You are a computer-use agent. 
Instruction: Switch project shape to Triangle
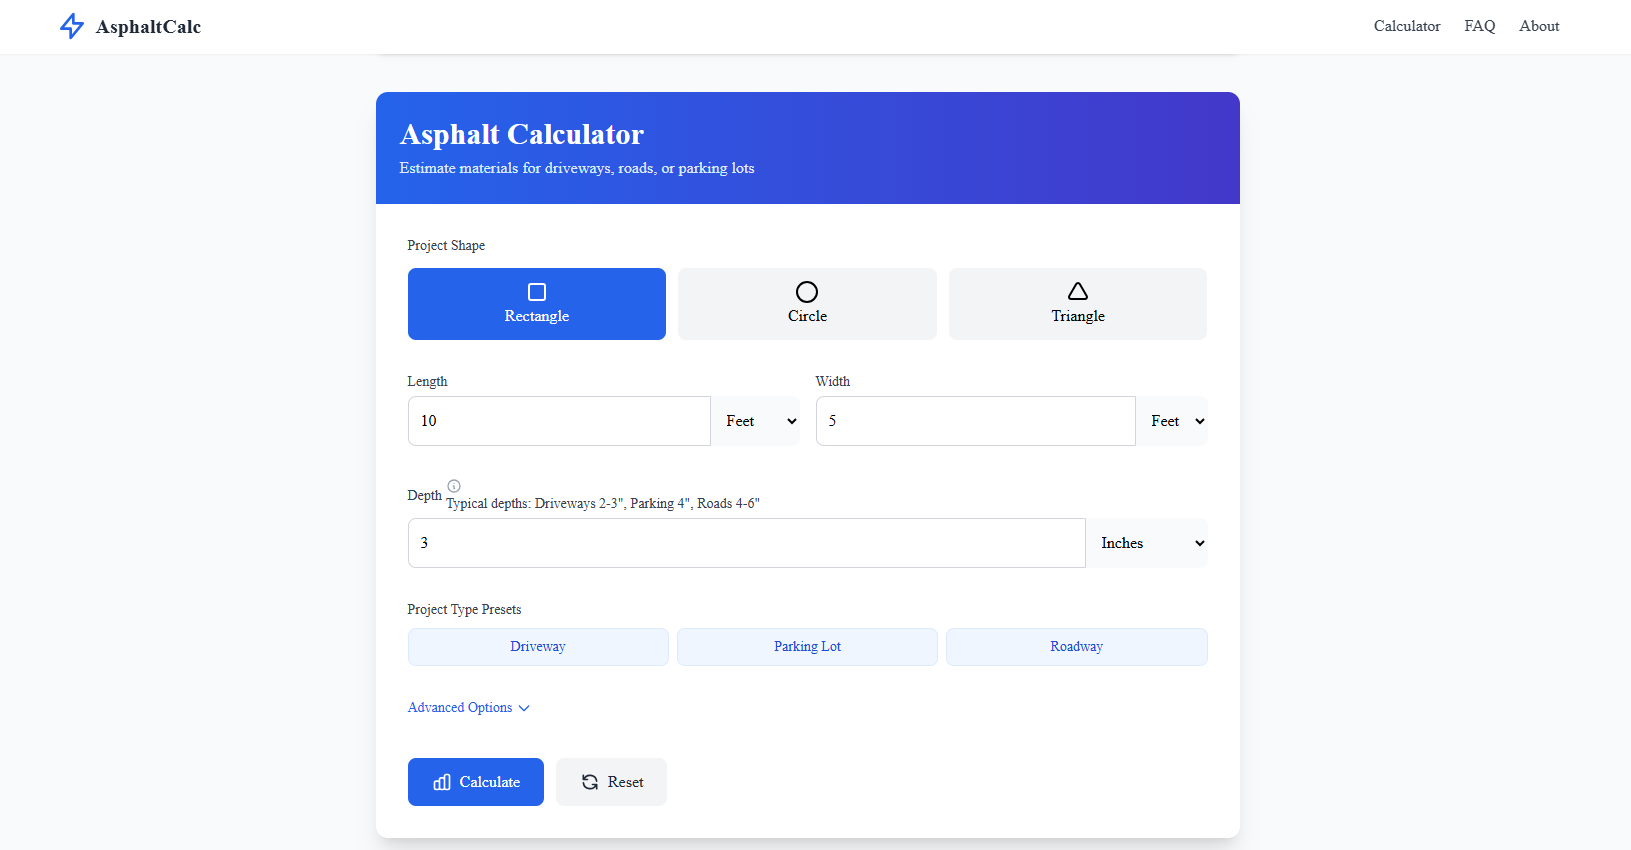(x=1078, y=316)
